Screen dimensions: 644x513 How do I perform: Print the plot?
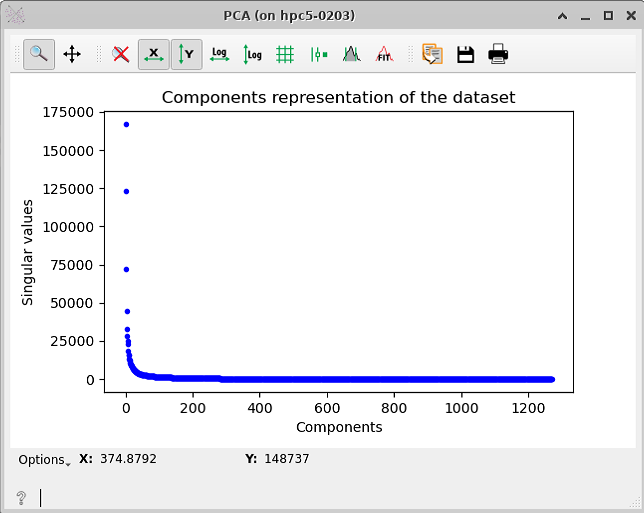pyautogui.click(x=498, y=54)
